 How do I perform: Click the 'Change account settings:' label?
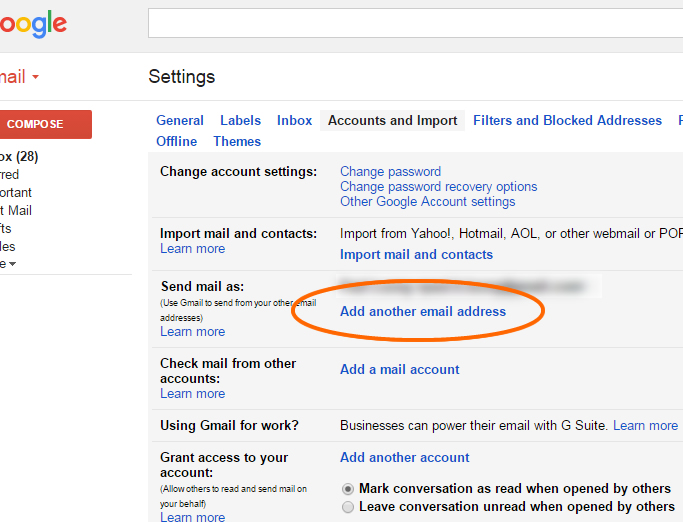238,172
